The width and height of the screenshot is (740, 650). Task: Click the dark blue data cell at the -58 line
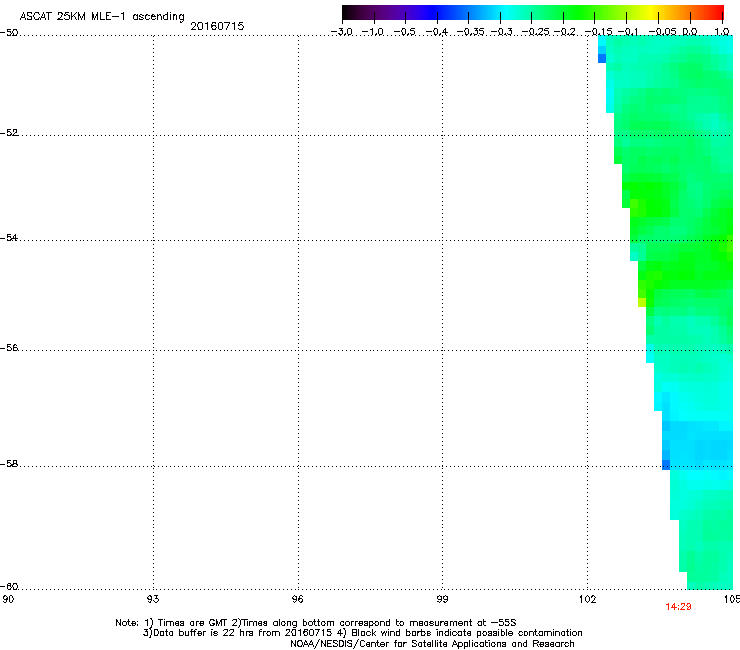[666, 465]
